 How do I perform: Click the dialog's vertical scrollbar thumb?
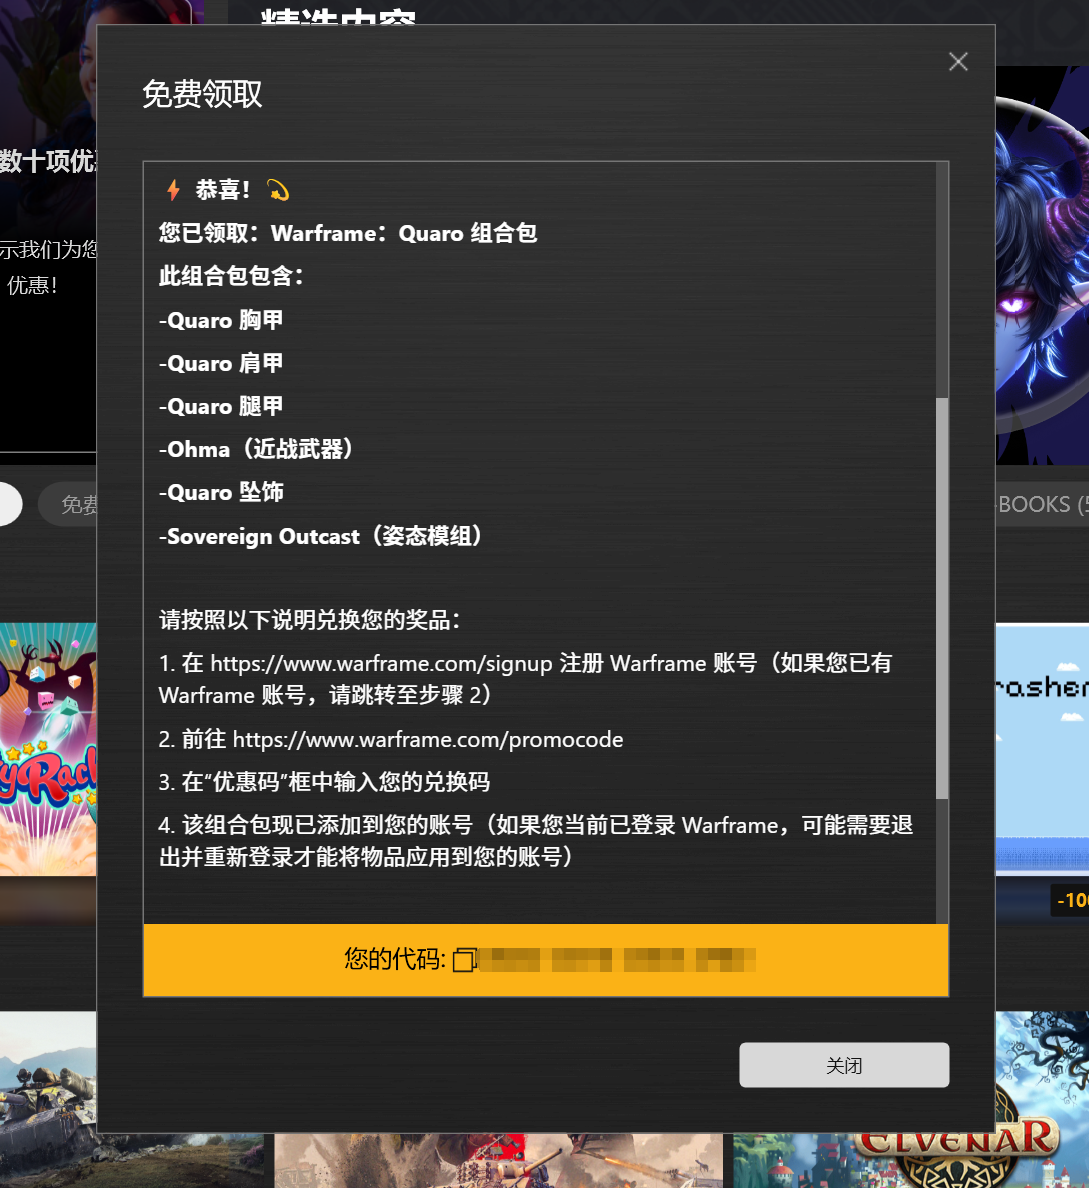(x=942, y=598)
